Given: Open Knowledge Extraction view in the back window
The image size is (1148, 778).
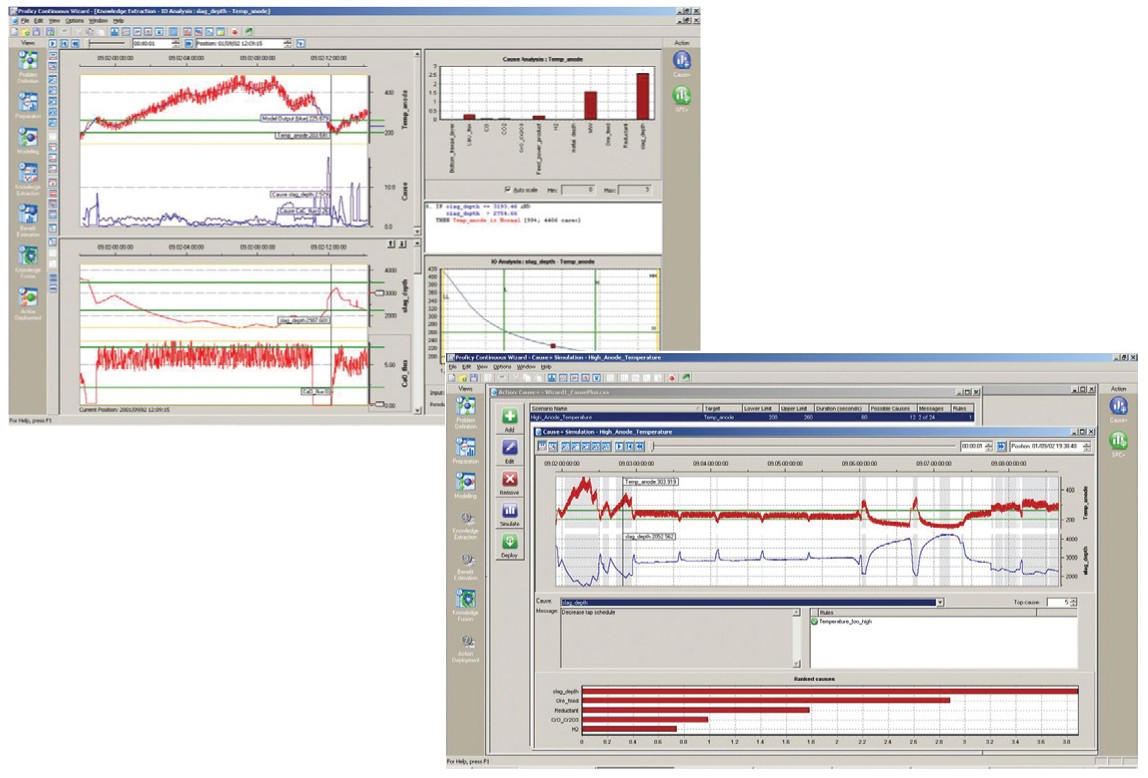Looking at the screenshot, I should click(28, 179).
